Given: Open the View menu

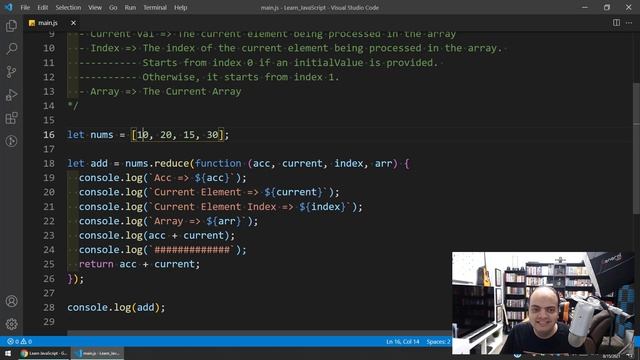Looking at the screenshot, I should pyautogui.click(x=95, y=7).
